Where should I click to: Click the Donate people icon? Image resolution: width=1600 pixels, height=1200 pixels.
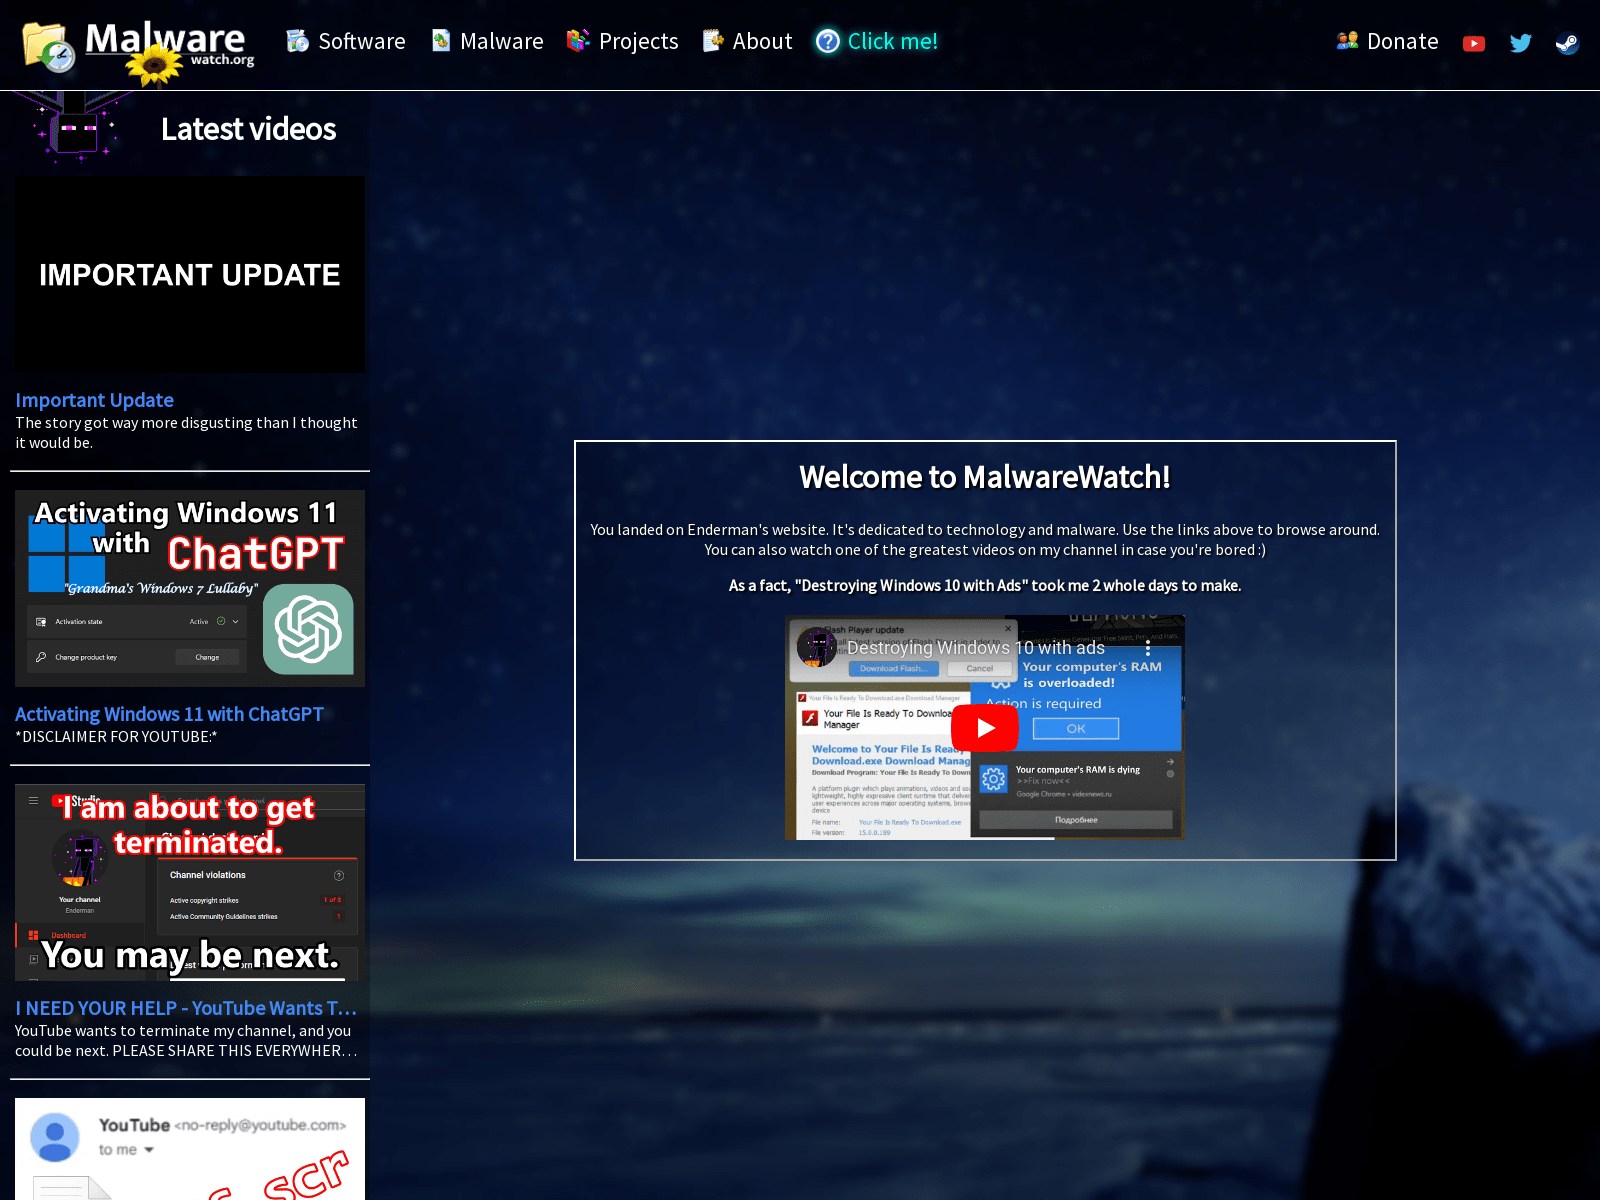tap(1347, 41)
